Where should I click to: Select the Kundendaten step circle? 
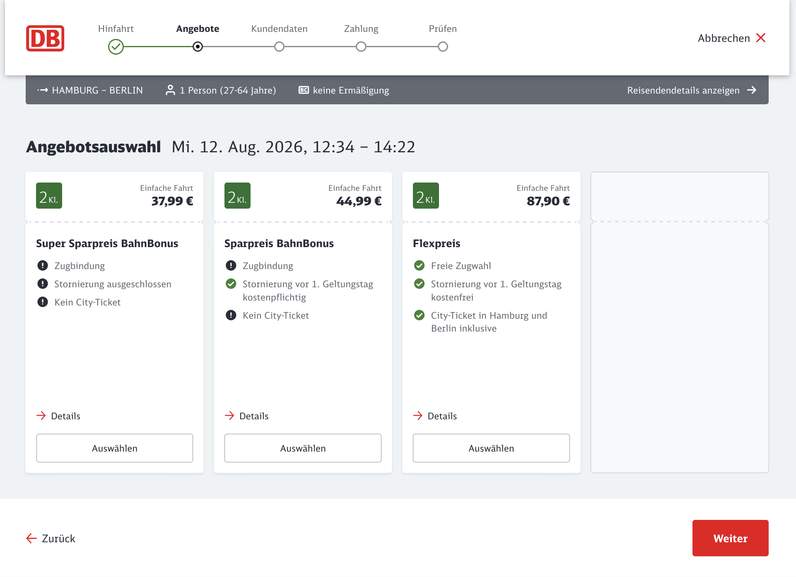(279, 47)
